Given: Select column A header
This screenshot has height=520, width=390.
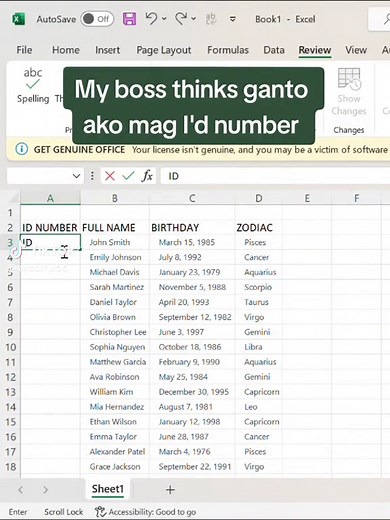Looking at the screenshot, I should 50,198.
